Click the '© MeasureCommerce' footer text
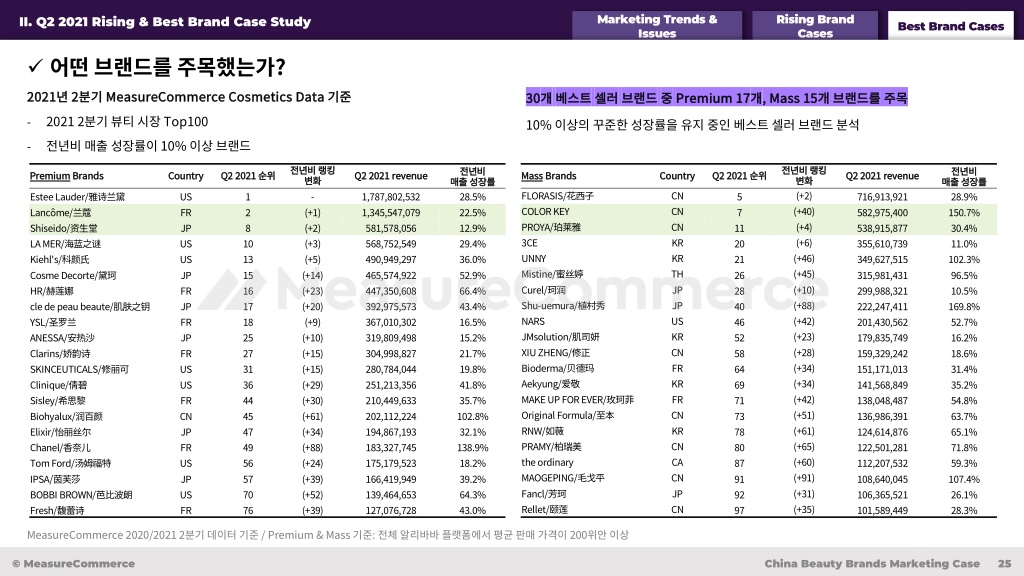 [x=73, y=563]
